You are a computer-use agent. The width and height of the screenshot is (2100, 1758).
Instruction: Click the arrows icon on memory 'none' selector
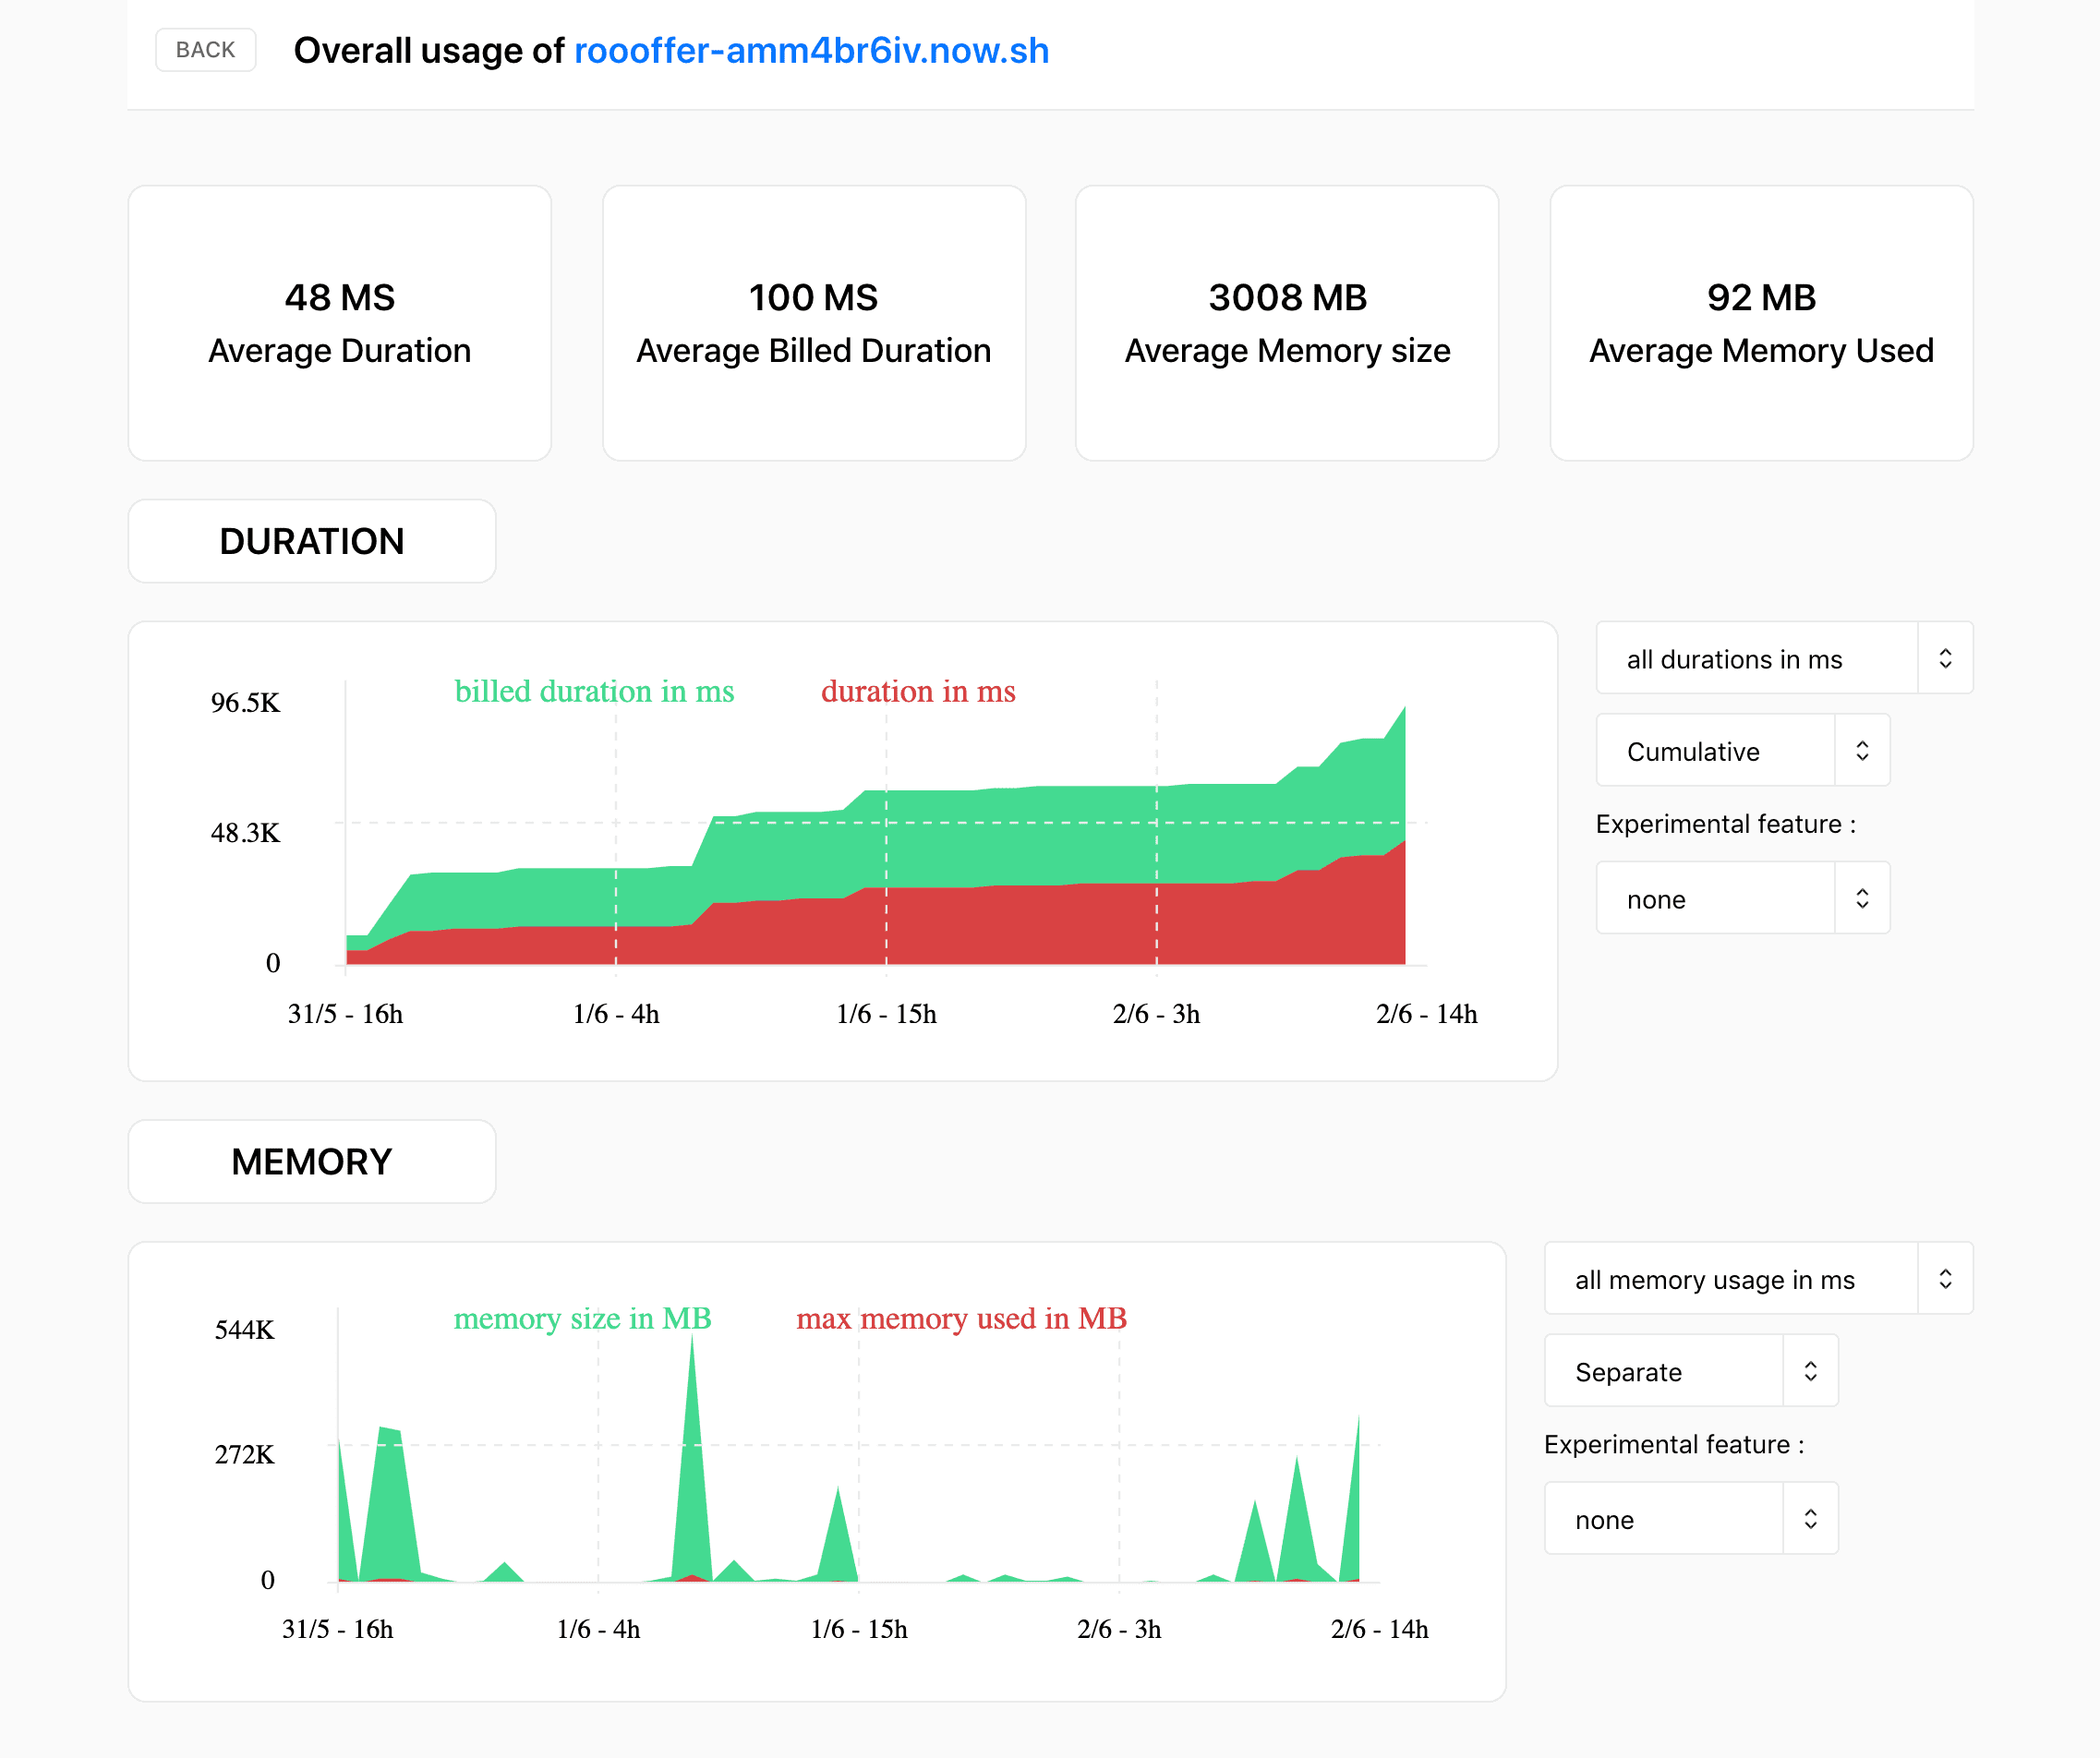coord(1810,1519)
